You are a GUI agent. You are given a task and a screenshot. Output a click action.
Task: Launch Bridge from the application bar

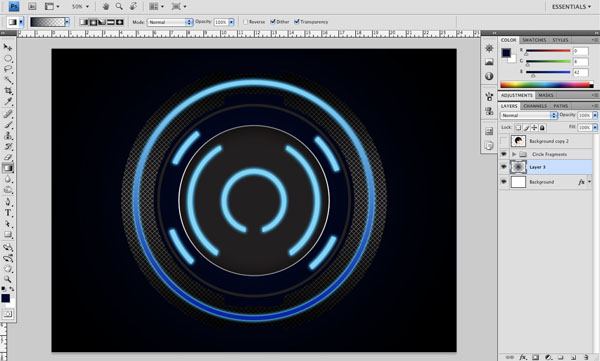click(x=32, y=7)
